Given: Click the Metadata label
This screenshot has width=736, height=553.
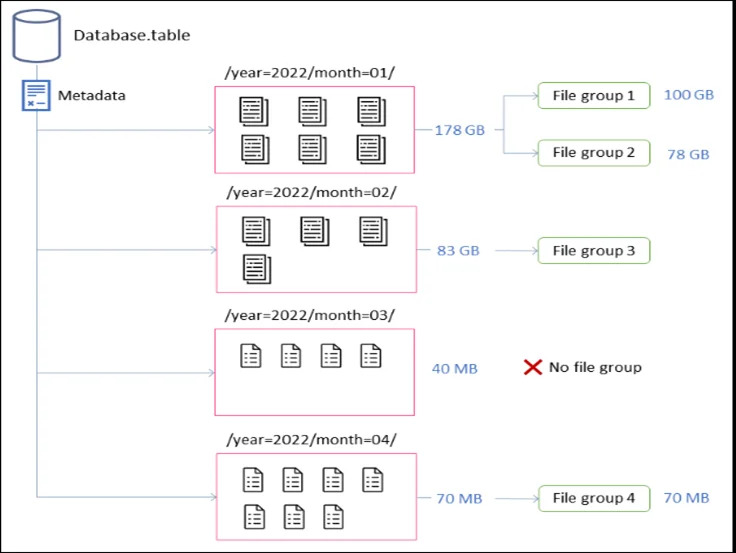Looking at the screenshot, I should tap(92, 95).
